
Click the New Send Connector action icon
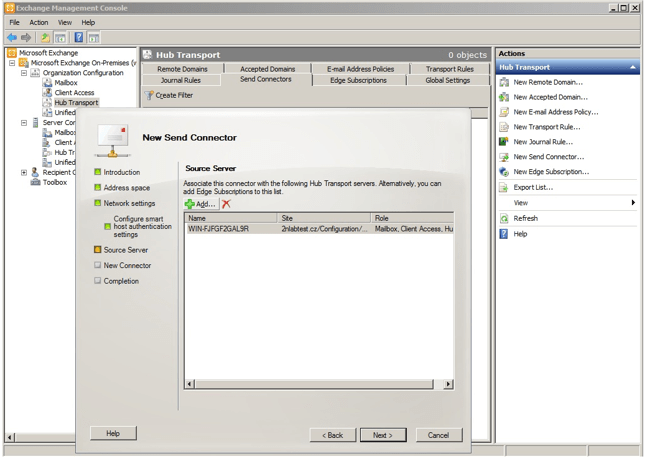click(504, 157)
